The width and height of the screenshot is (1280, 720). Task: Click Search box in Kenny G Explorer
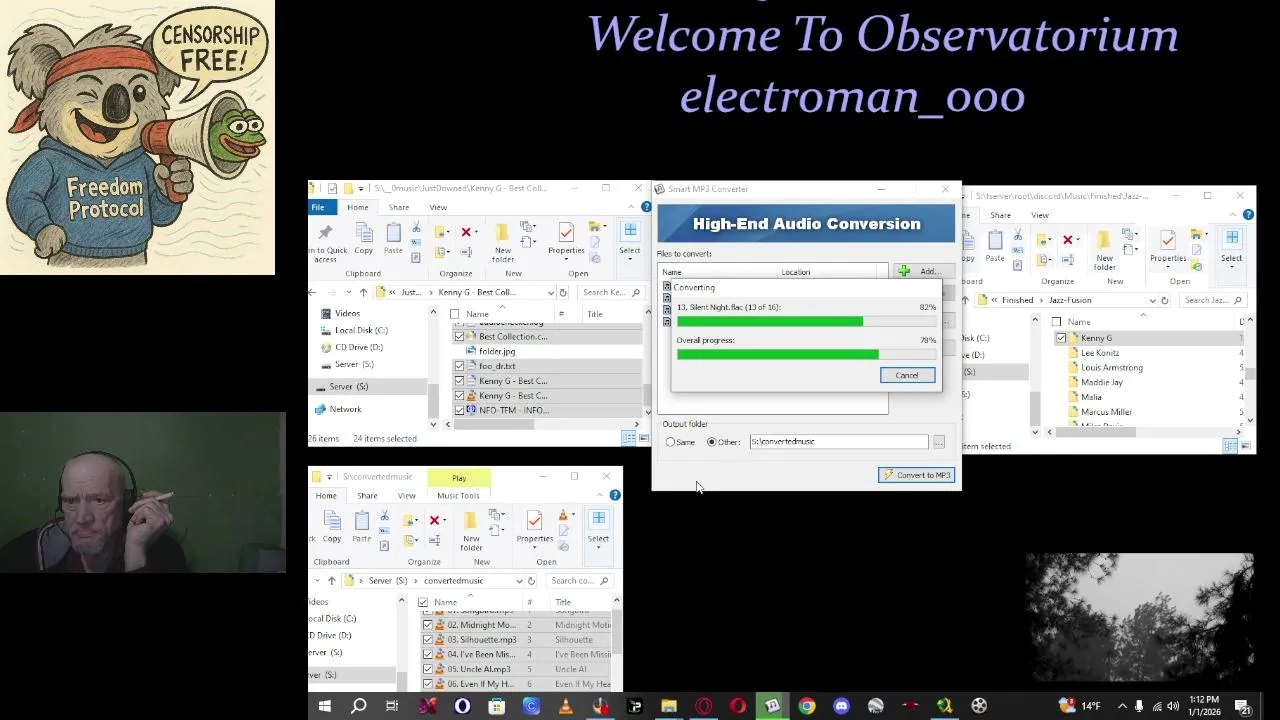[x=610, y=293]
